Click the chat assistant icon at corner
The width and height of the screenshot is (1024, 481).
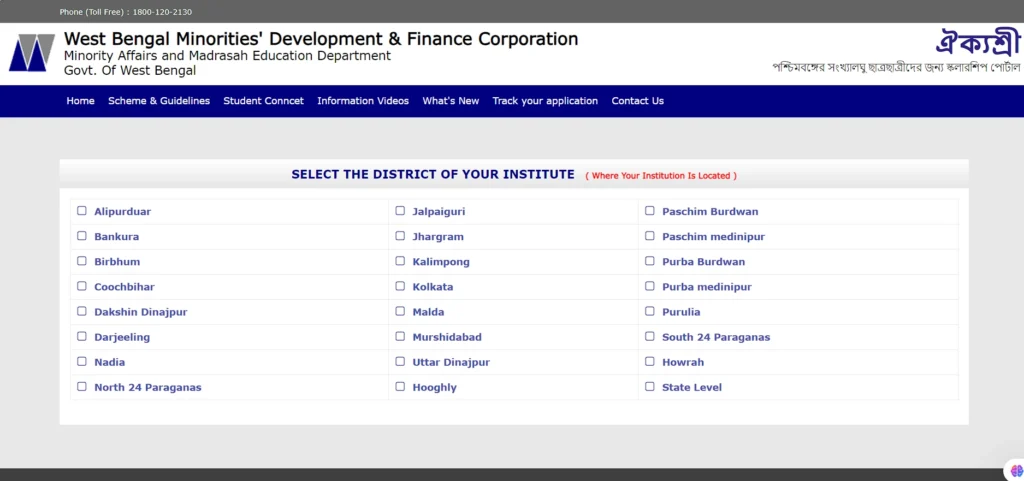tap(1016, 470)
